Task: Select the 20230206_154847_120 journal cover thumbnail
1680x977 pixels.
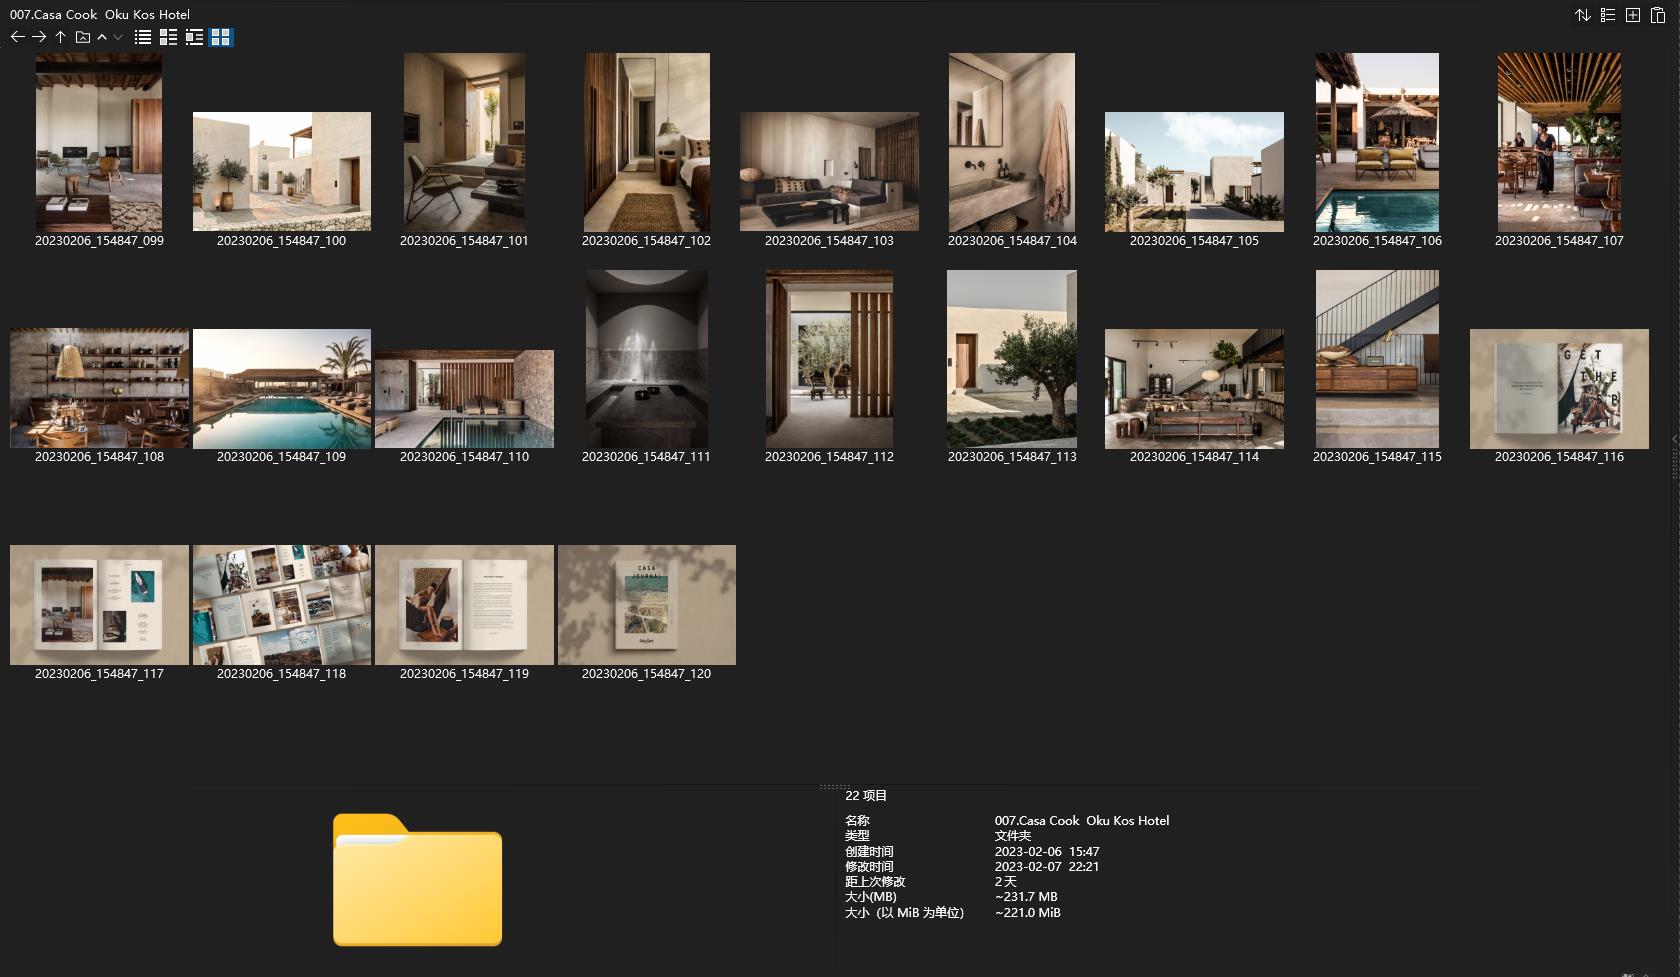Action: coord(646,604)
